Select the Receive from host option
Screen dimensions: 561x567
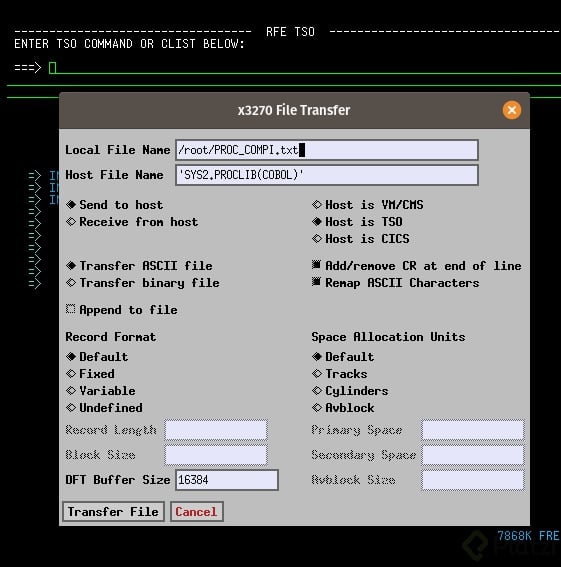click(132, 222)
